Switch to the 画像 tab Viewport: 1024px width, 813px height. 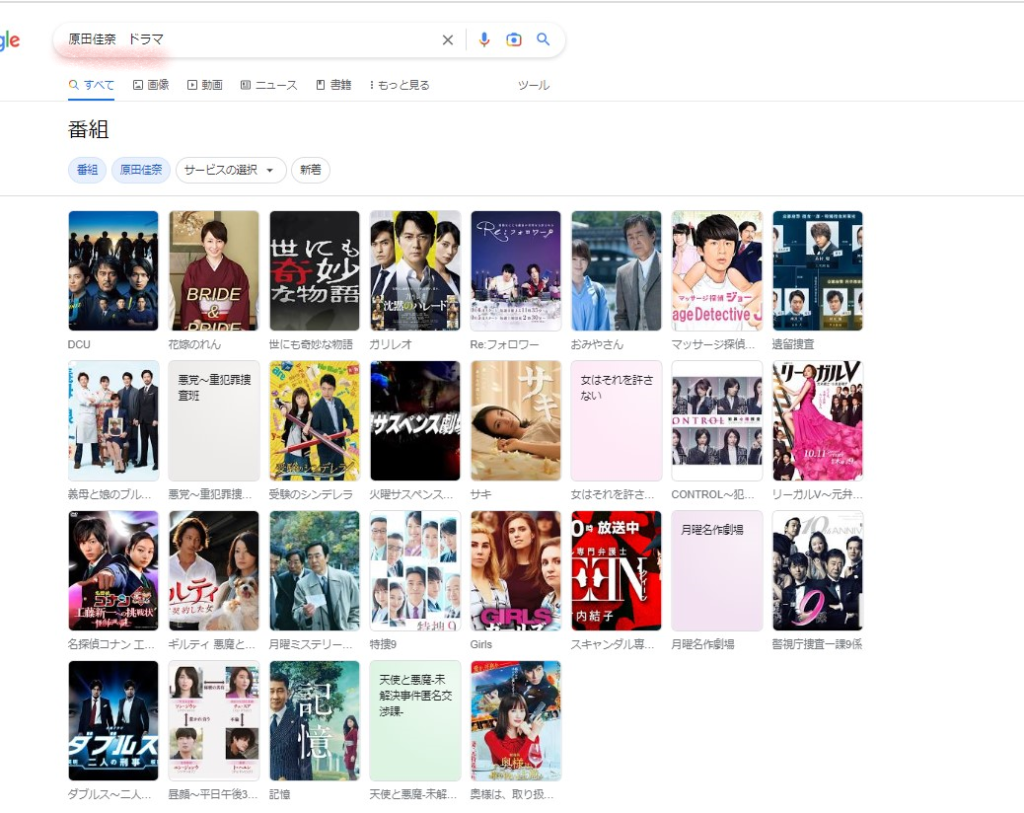[x=151, y=85]
